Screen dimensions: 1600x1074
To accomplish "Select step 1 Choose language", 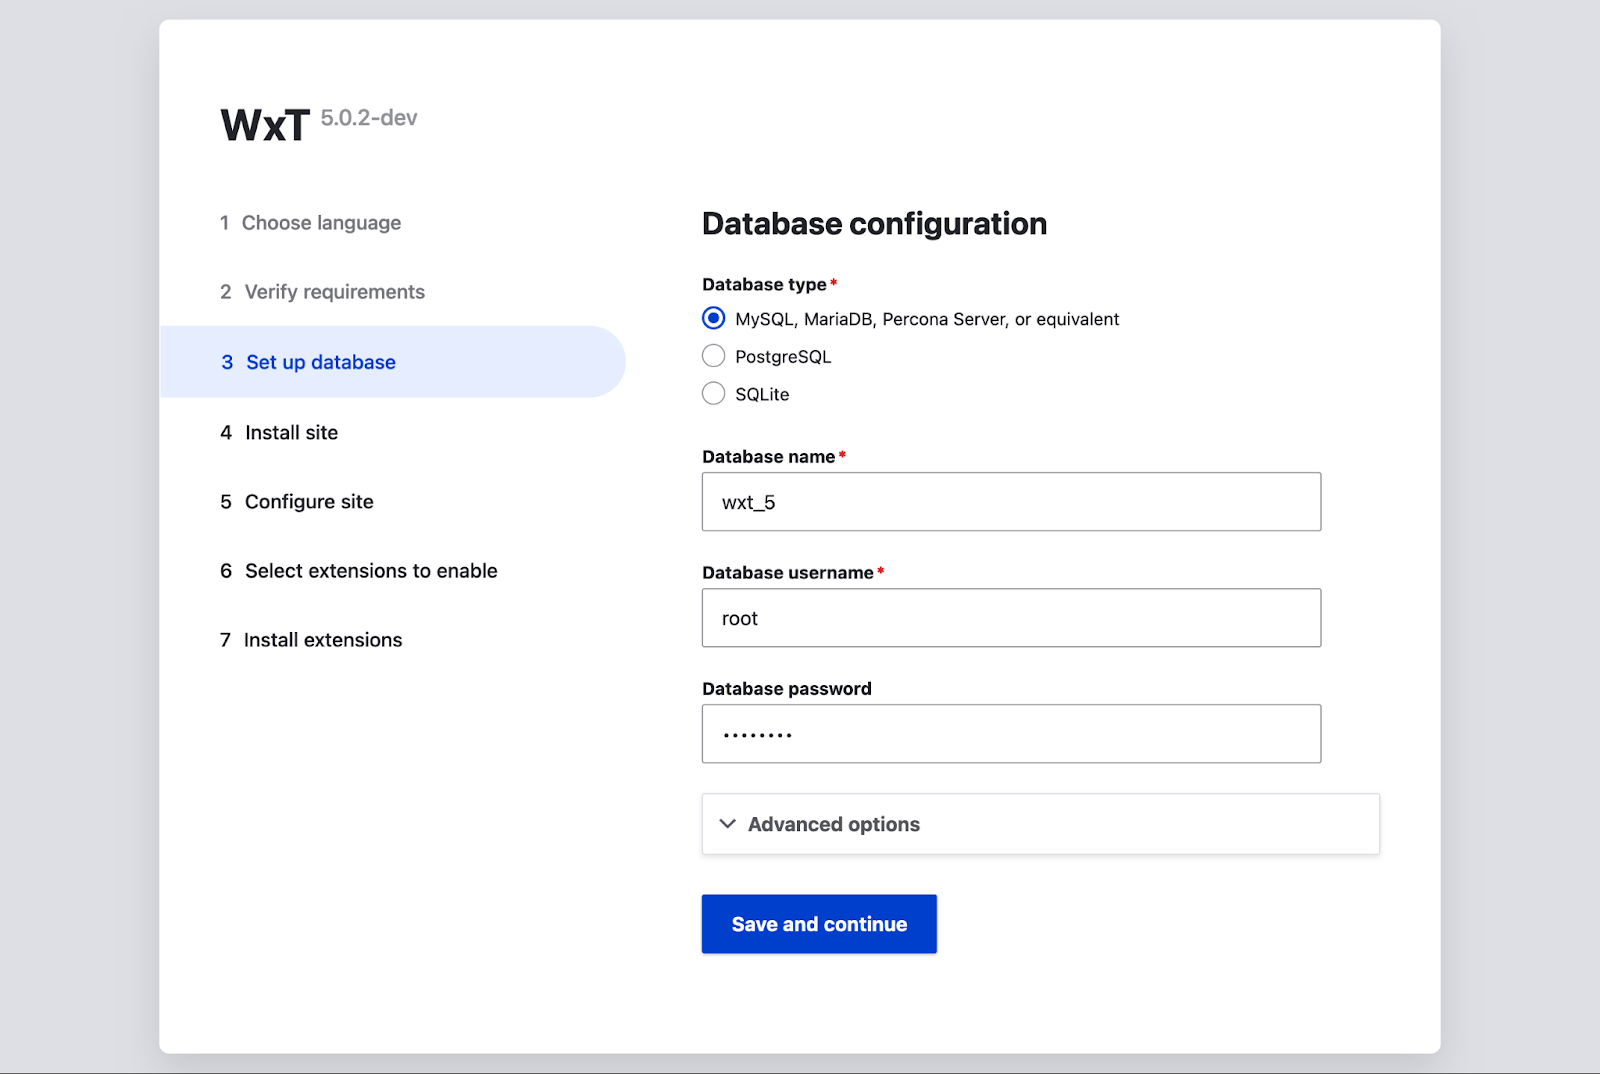I will point(320,223).
